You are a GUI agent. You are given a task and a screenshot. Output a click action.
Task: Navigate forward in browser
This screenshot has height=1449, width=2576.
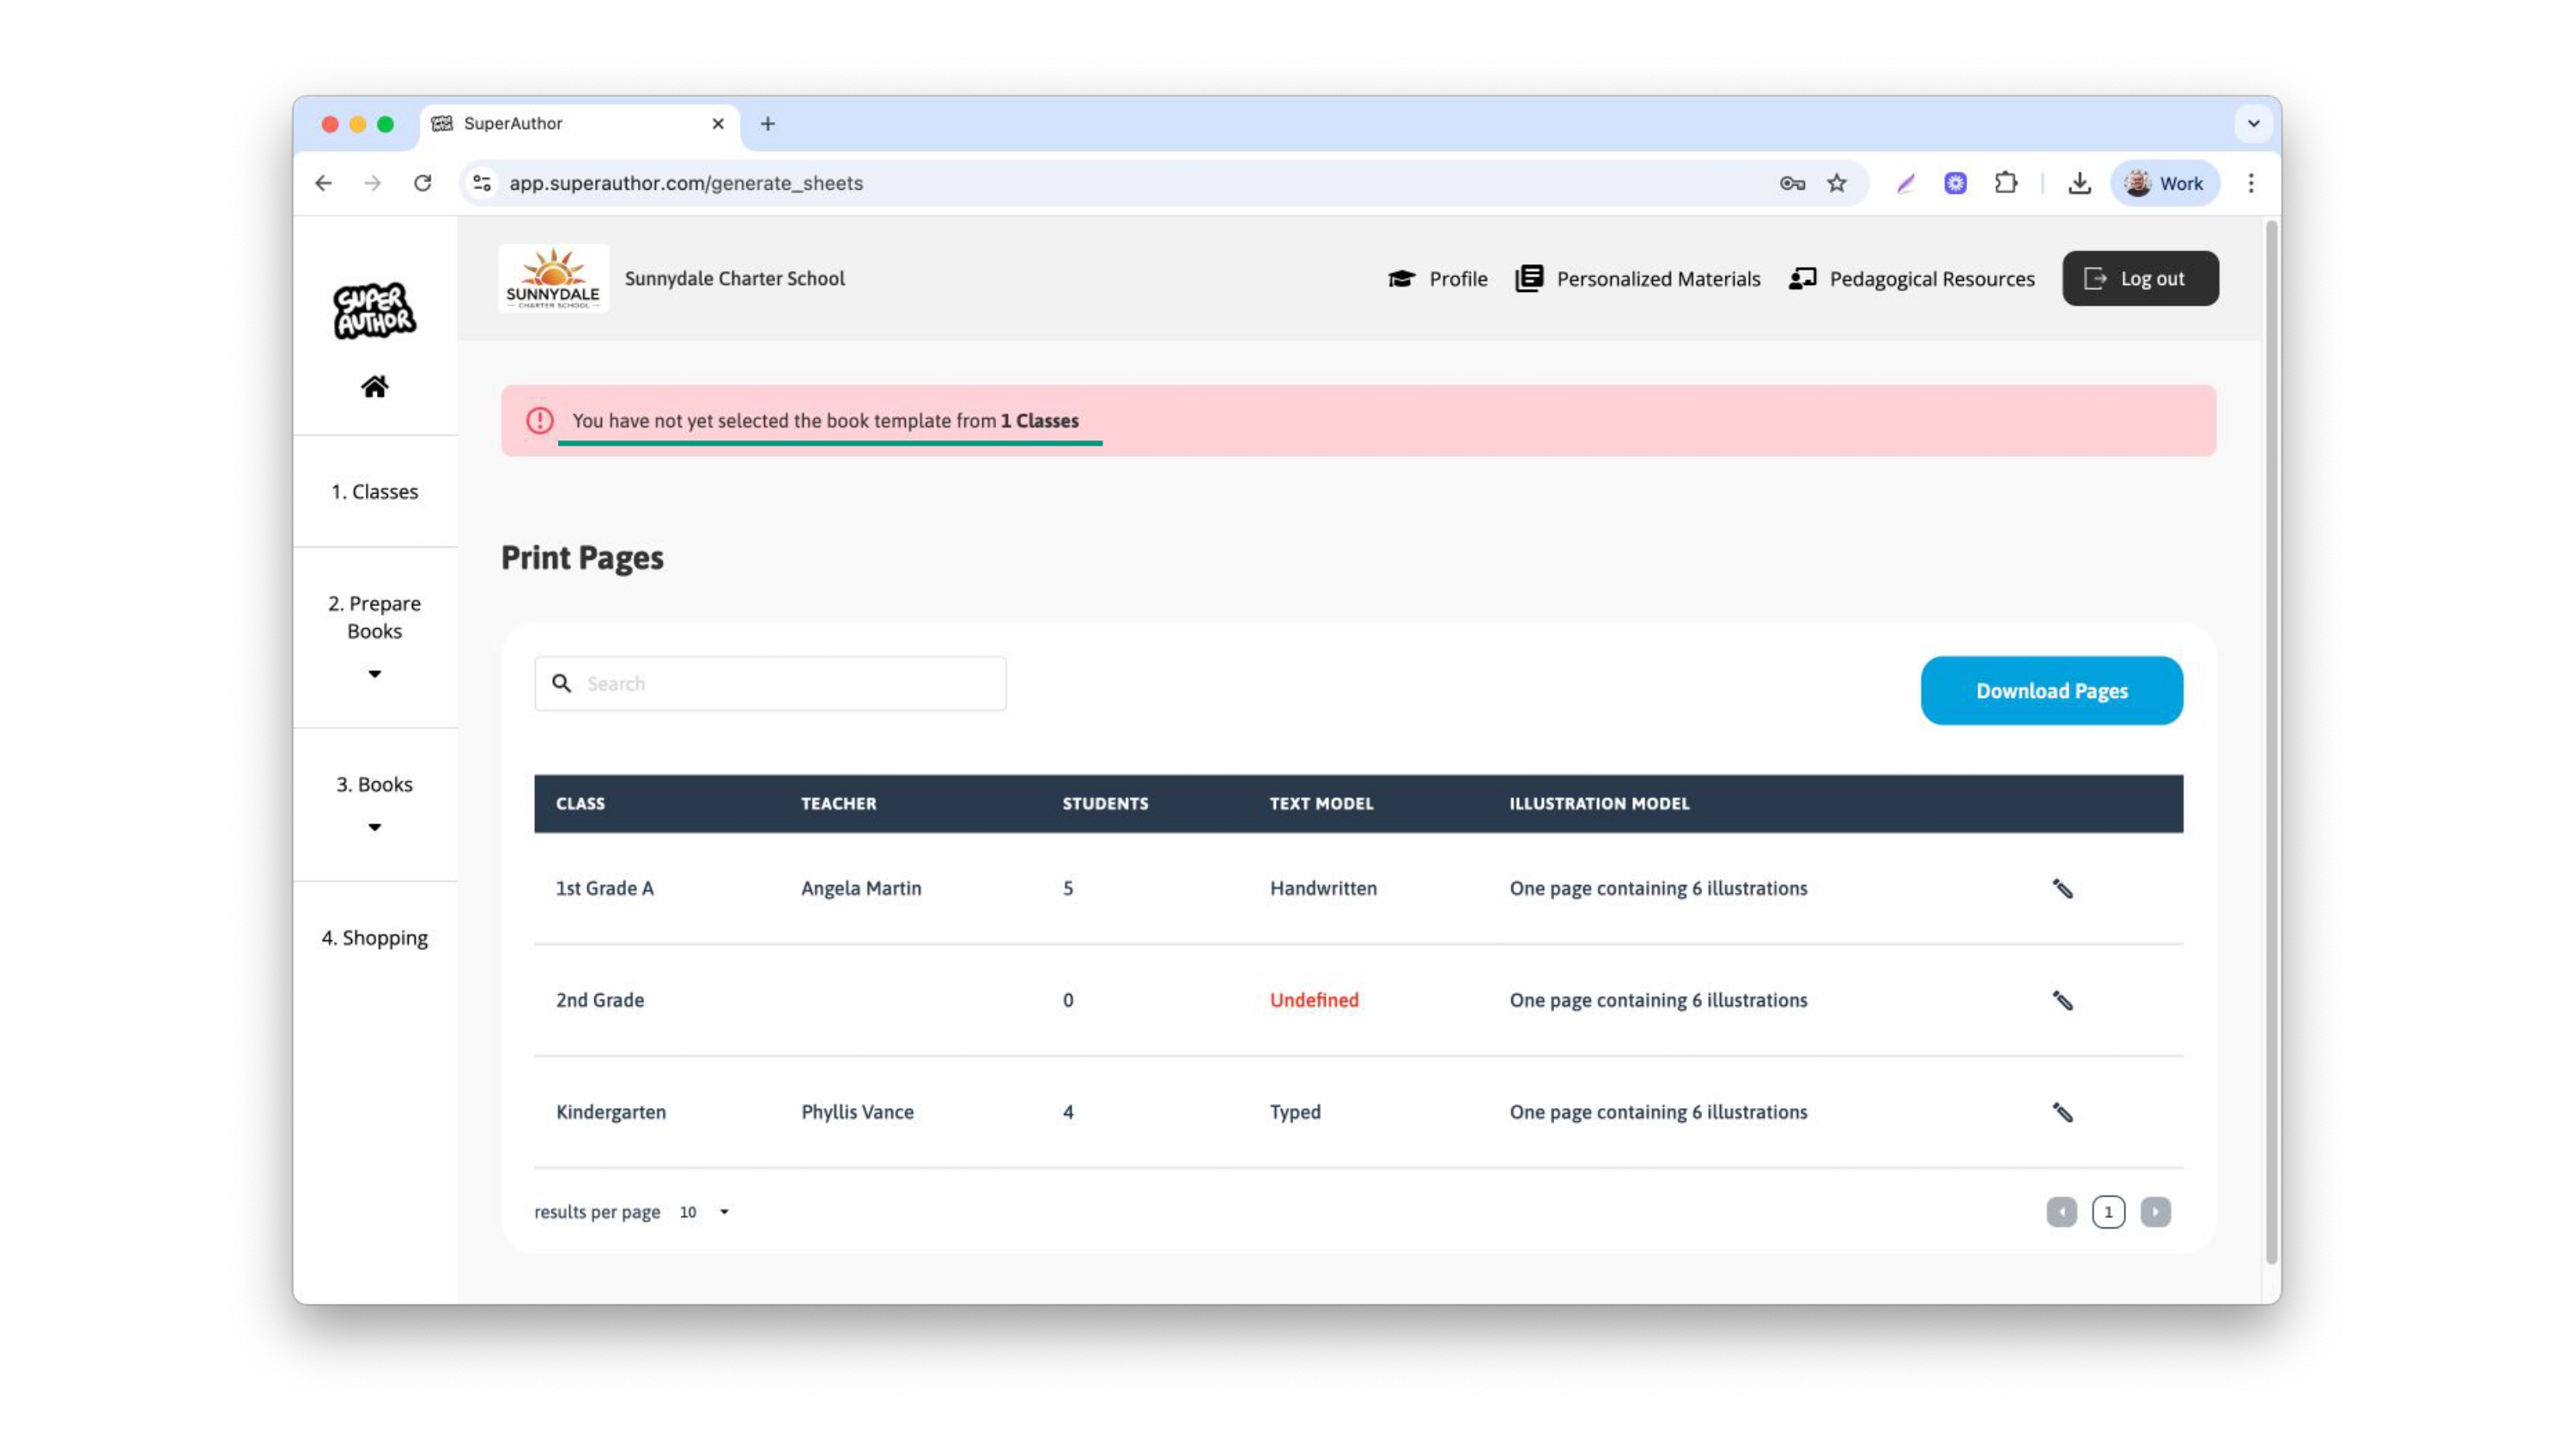pos(373,183)
